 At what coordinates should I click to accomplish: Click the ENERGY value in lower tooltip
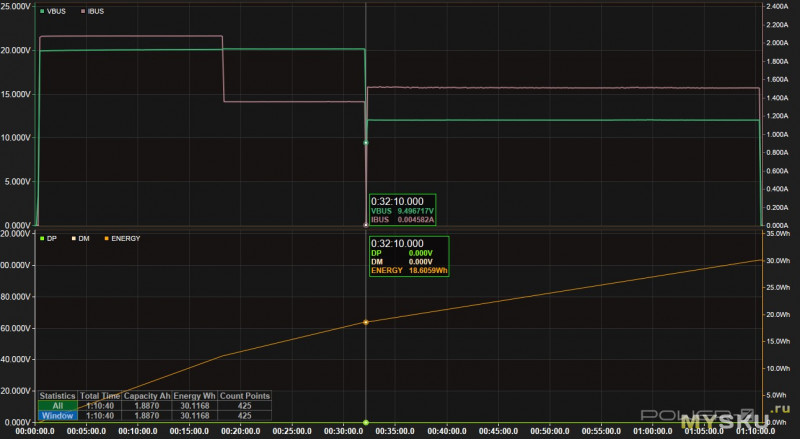tap(428, 271)
